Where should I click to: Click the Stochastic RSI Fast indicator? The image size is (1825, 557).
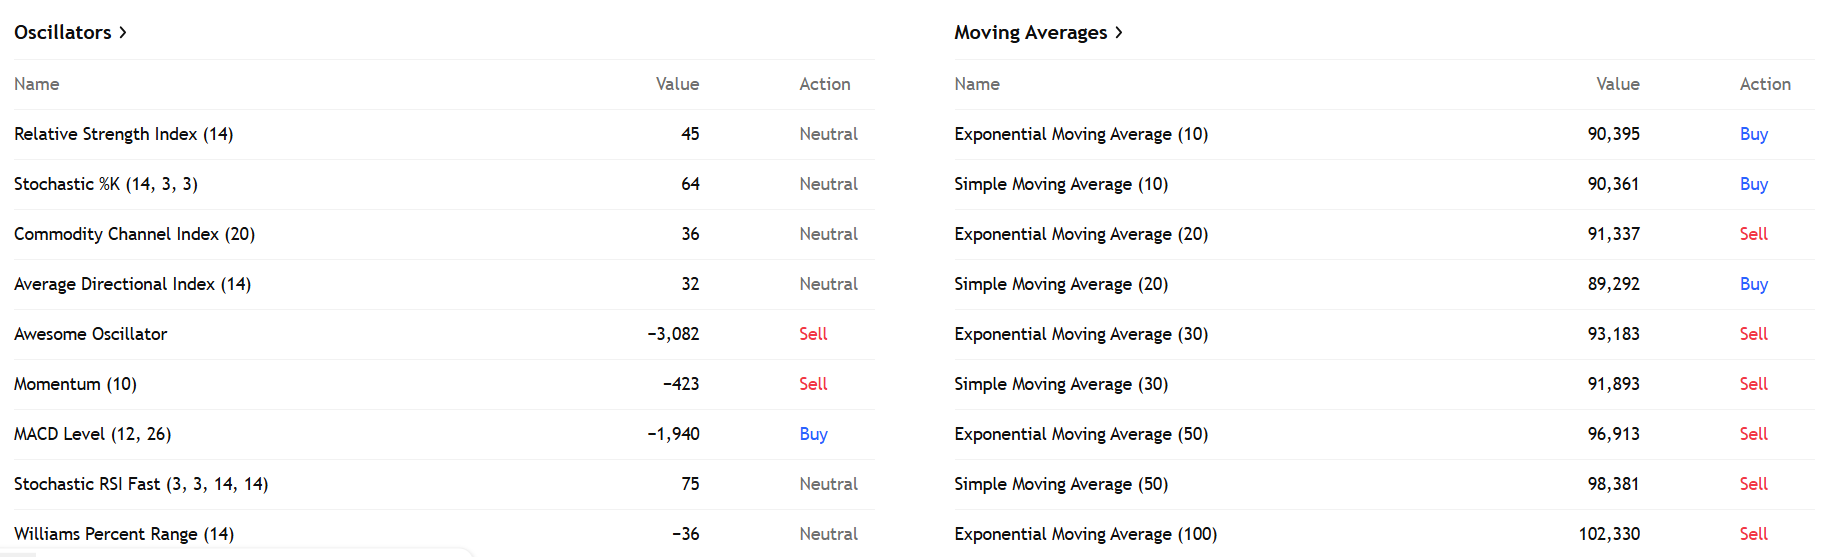tap(140, 484)
